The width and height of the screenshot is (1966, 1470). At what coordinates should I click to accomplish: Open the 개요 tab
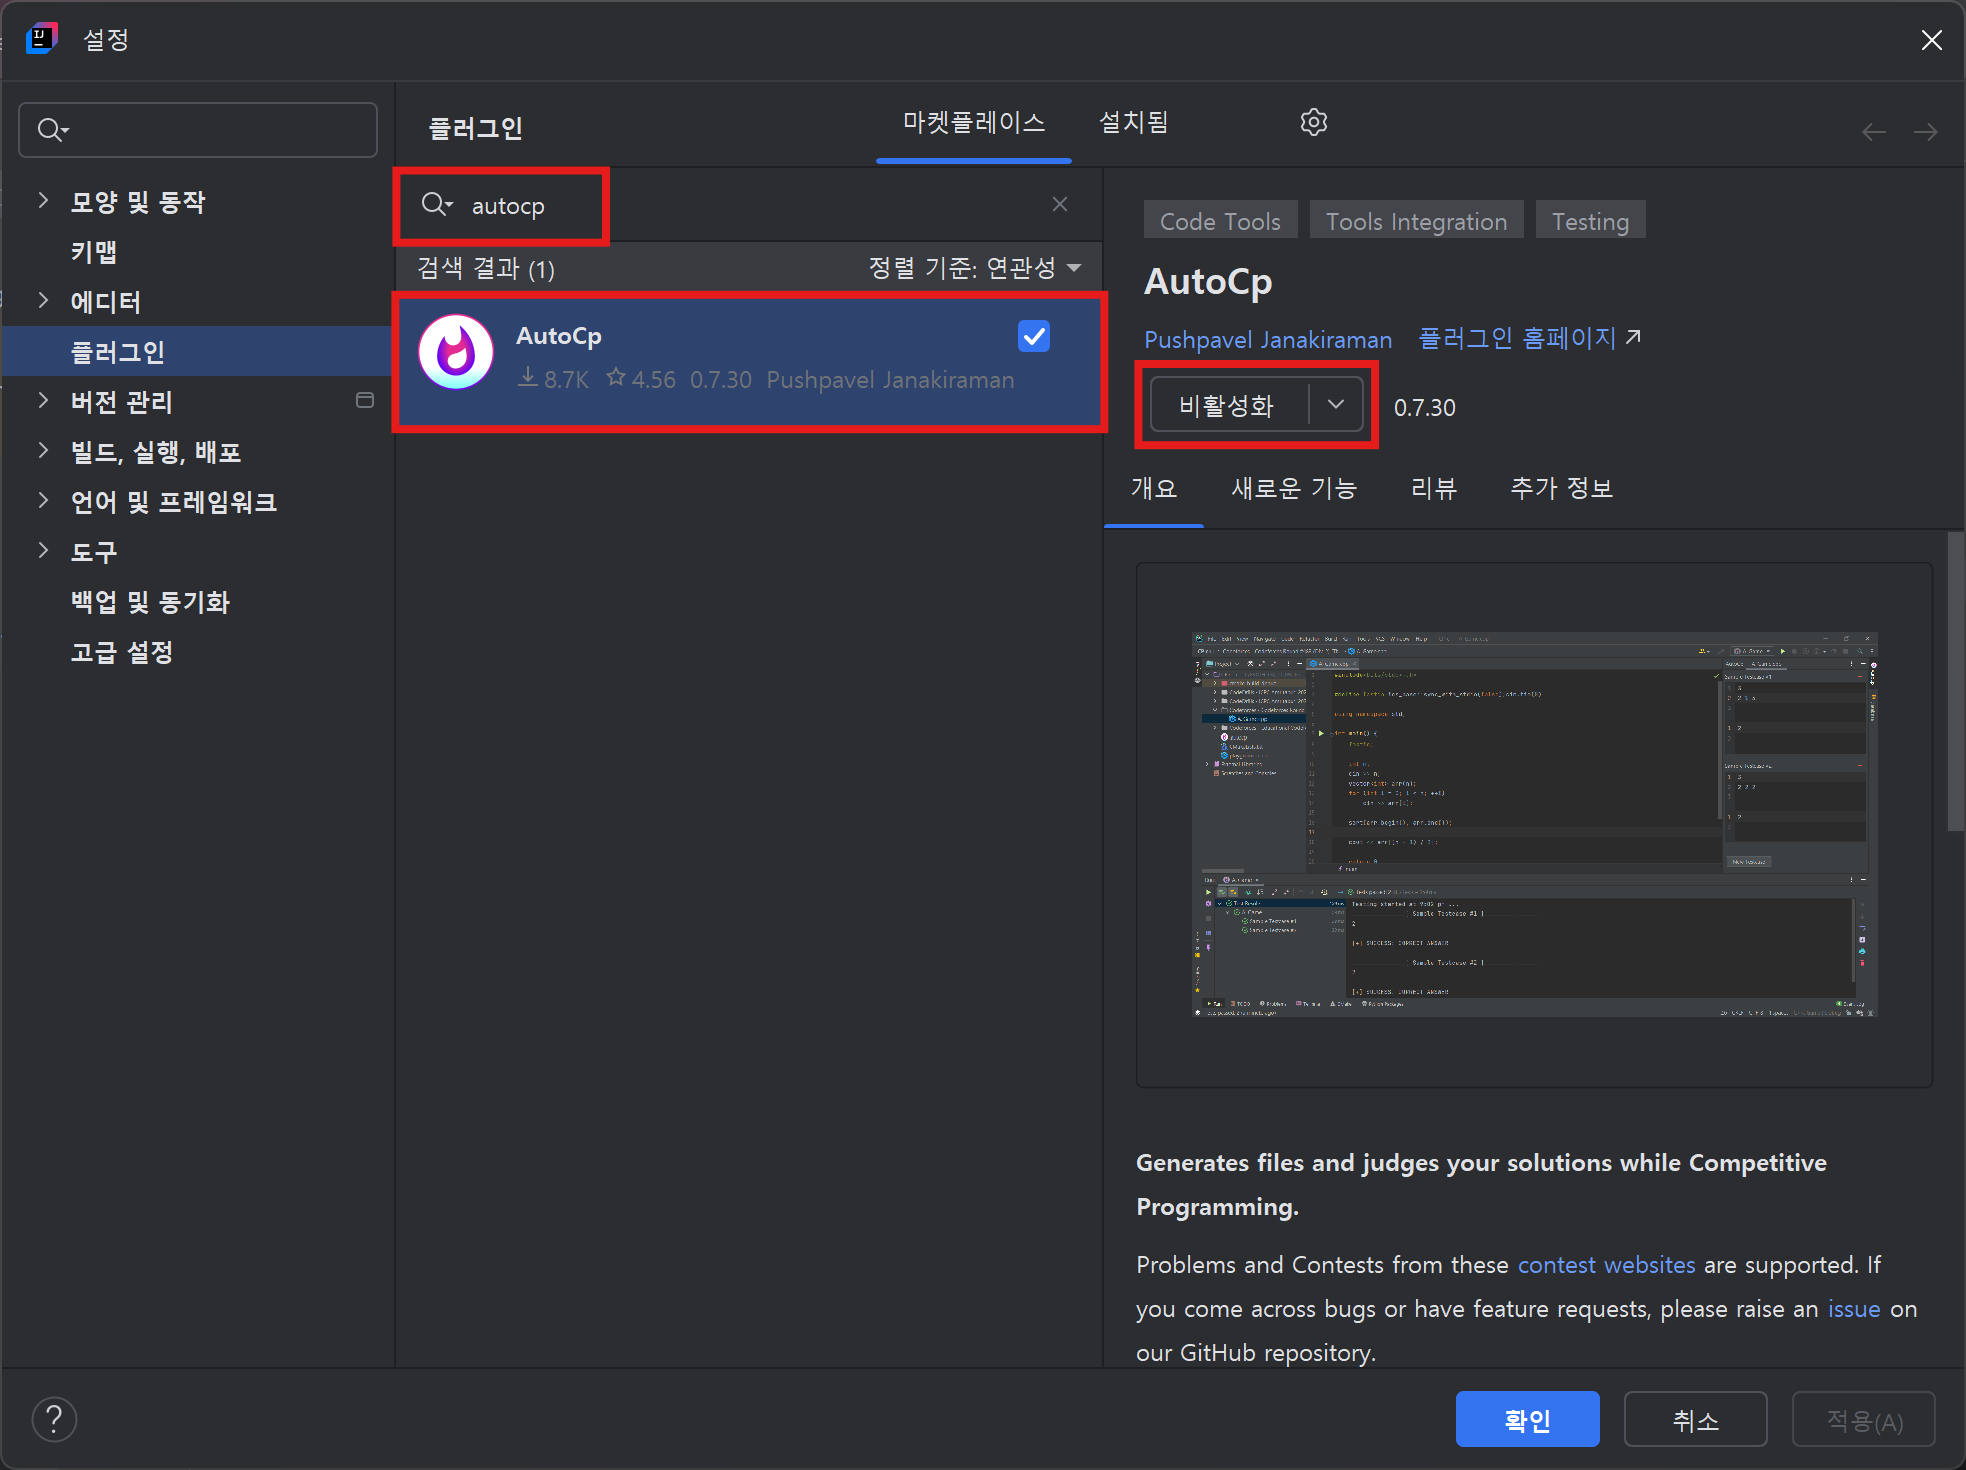[1154, 488]
